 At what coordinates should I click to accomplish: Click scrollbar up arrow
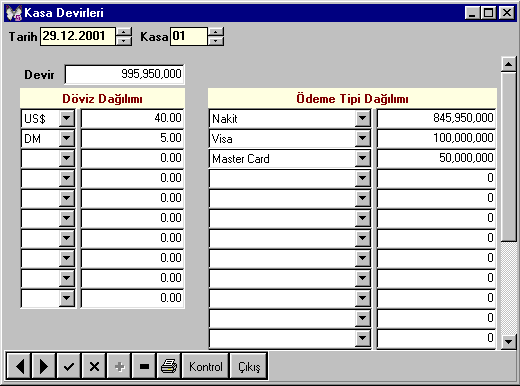(x=509, y=64)
